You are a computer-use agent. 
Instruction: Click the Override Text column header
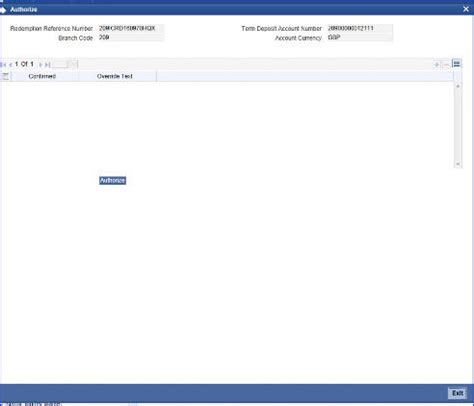tap(115, 76)
